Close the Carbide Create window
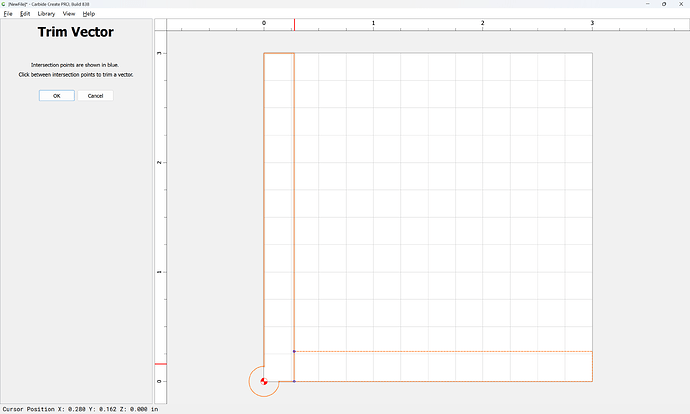This screenshot has width=690, height=414. point(681,4)
